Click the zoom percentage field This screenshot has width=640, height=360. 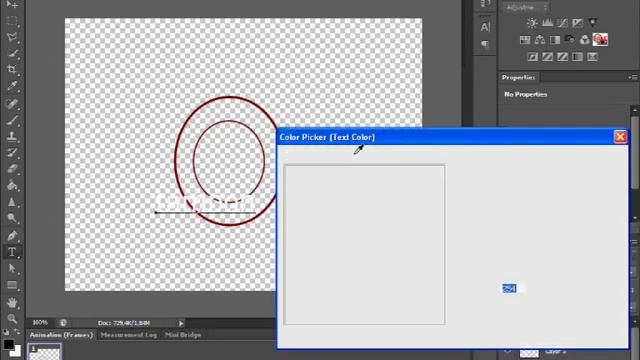point(40,322)
